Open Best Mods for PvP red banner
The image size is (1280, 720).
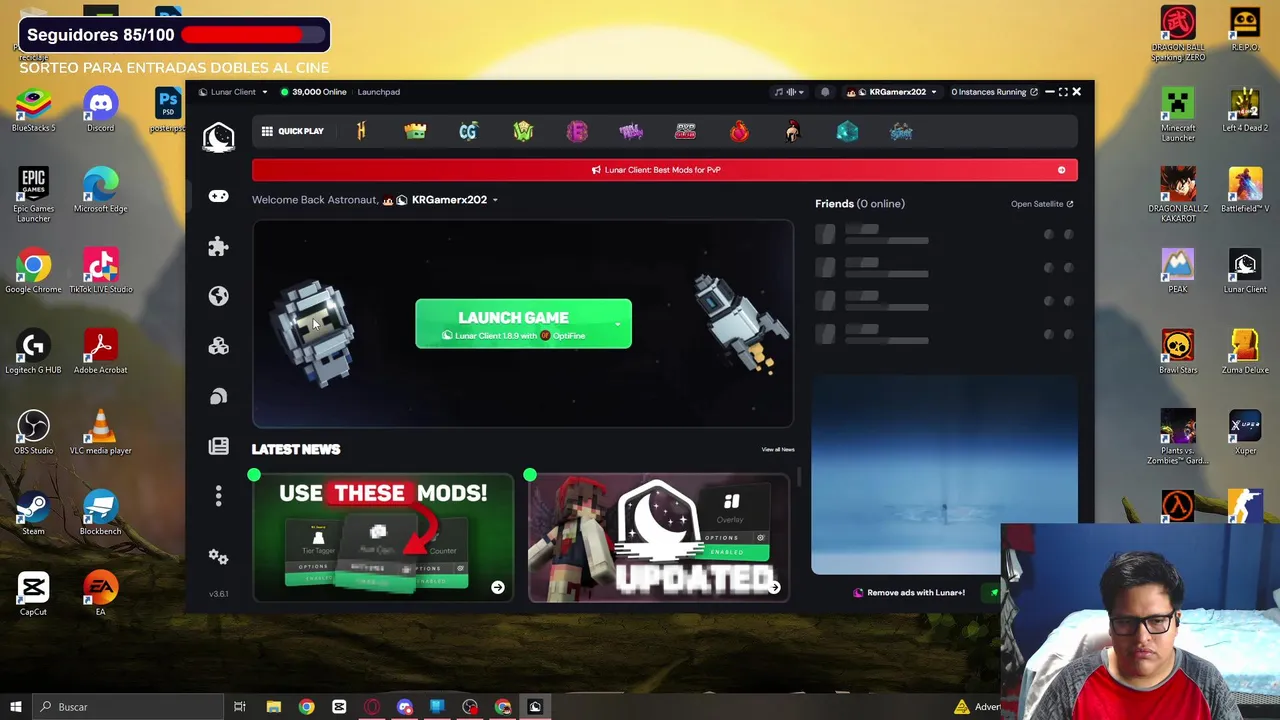665,170
